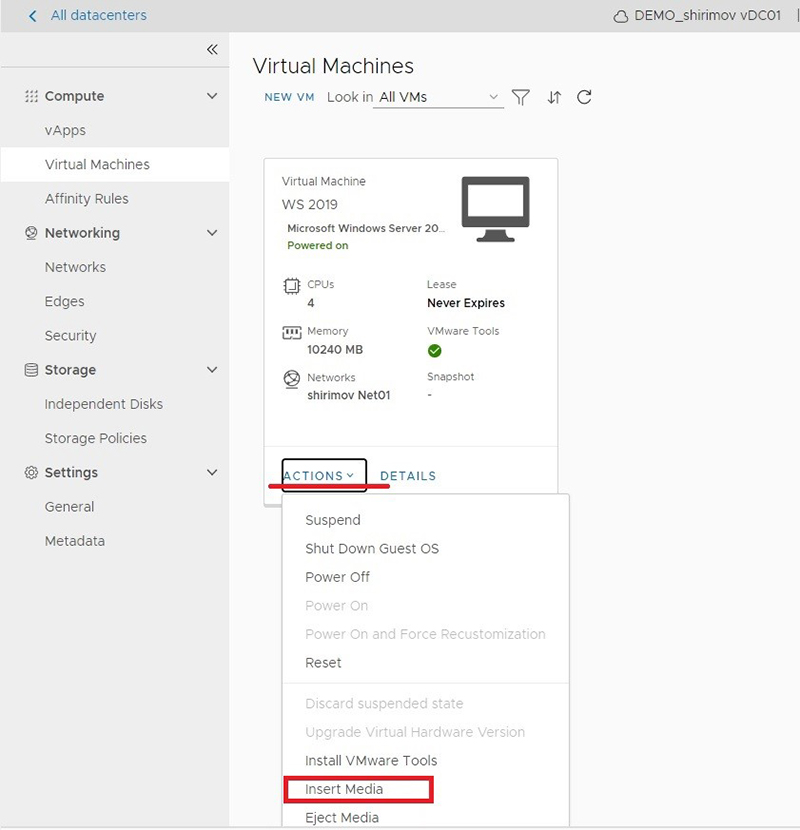Screen dimensions: 800x830
Task: Click the Compute section label
Action: tap(74, 96)
